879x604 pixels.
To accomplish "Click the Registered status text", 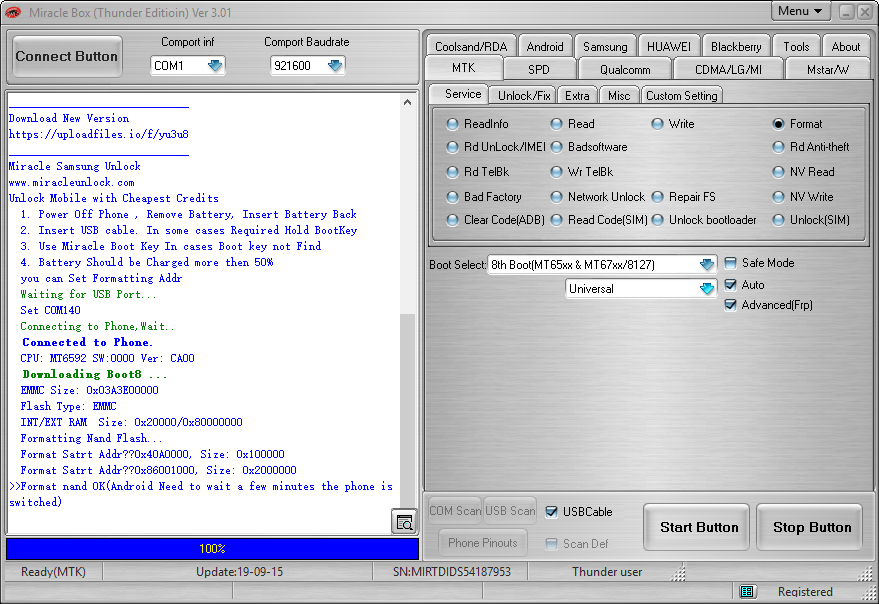I will click(804, 592).
